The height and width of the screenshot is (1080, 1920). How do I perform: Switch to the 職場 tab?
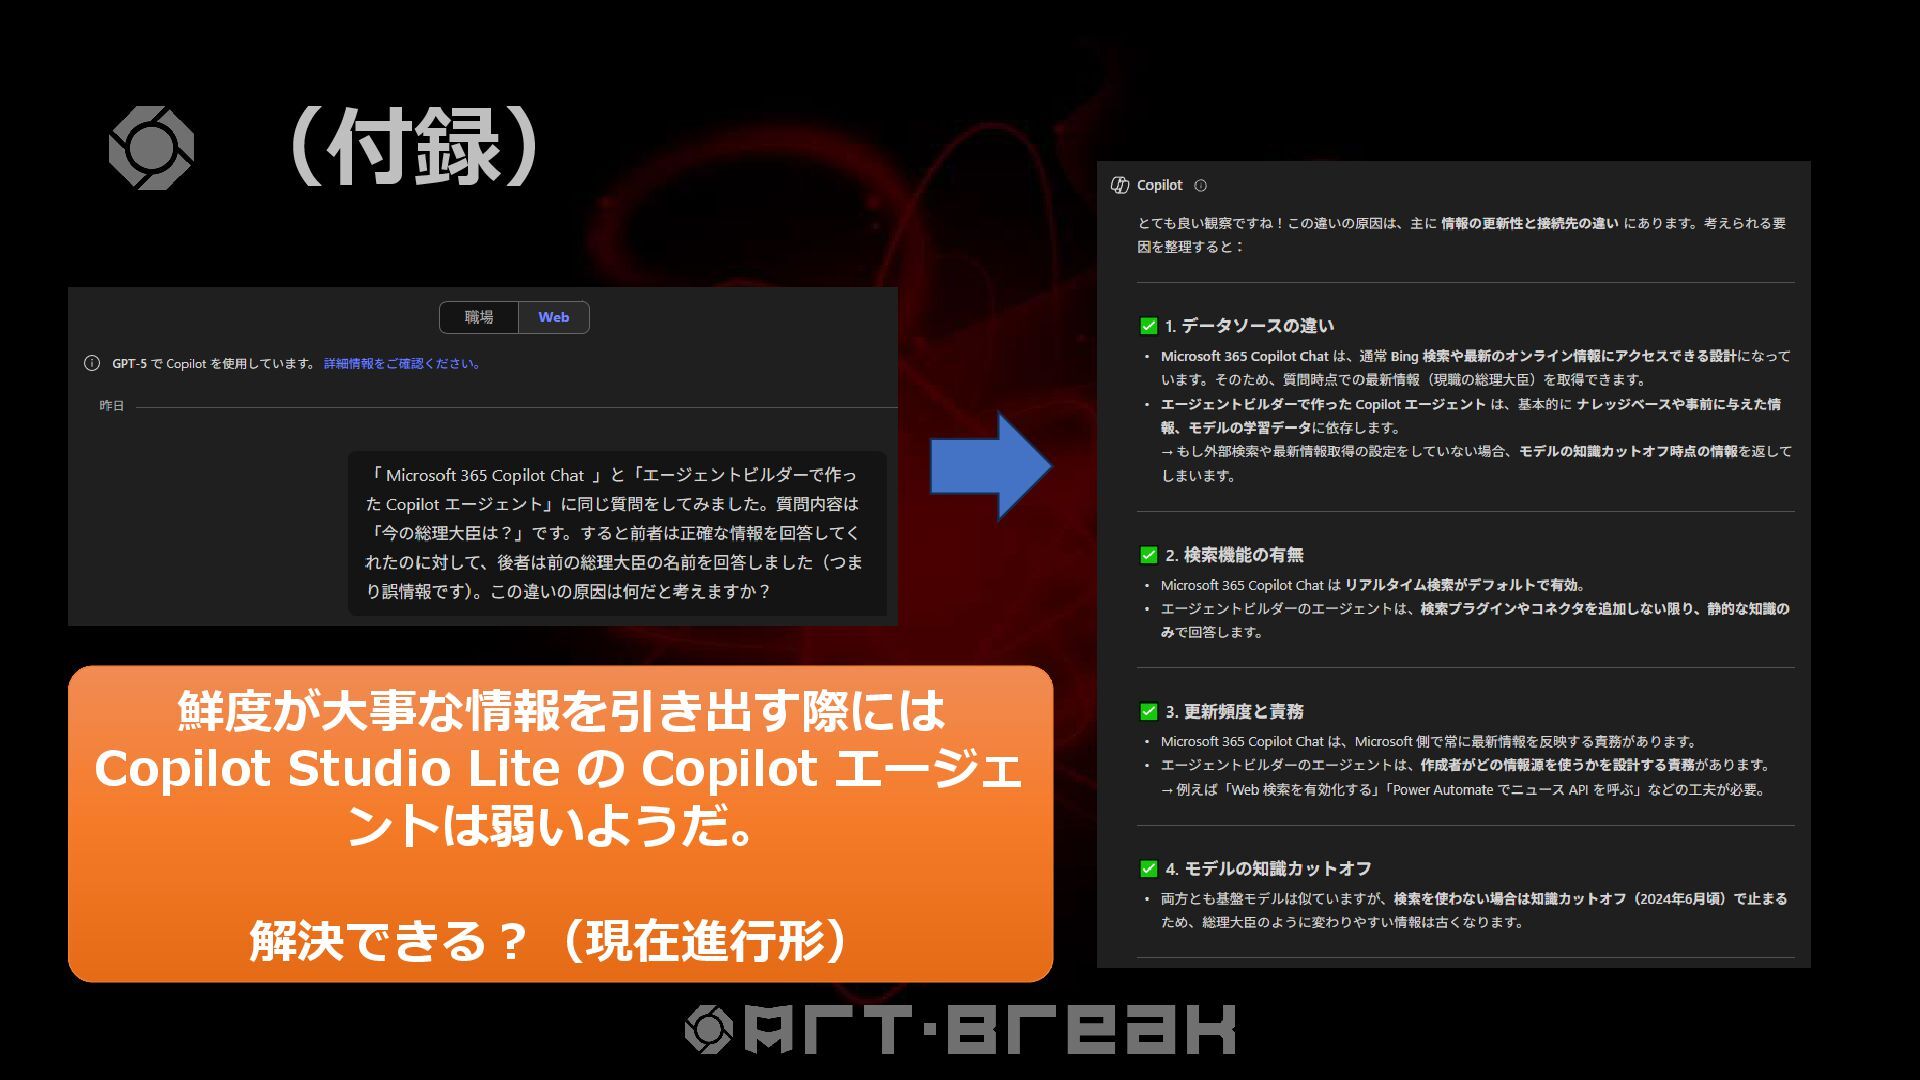coord(479,318)
